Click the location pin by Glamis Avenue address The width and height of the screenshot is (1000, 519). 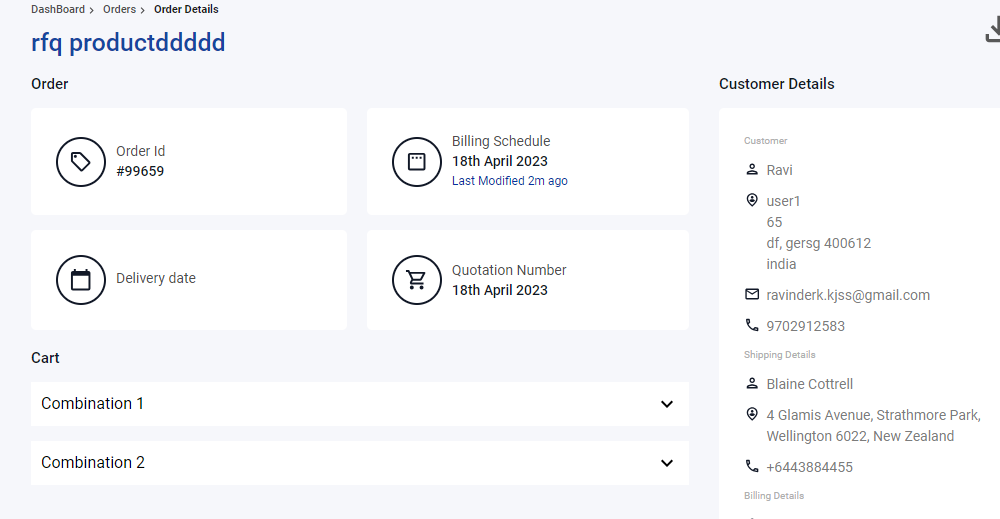[x=752, y=414]
